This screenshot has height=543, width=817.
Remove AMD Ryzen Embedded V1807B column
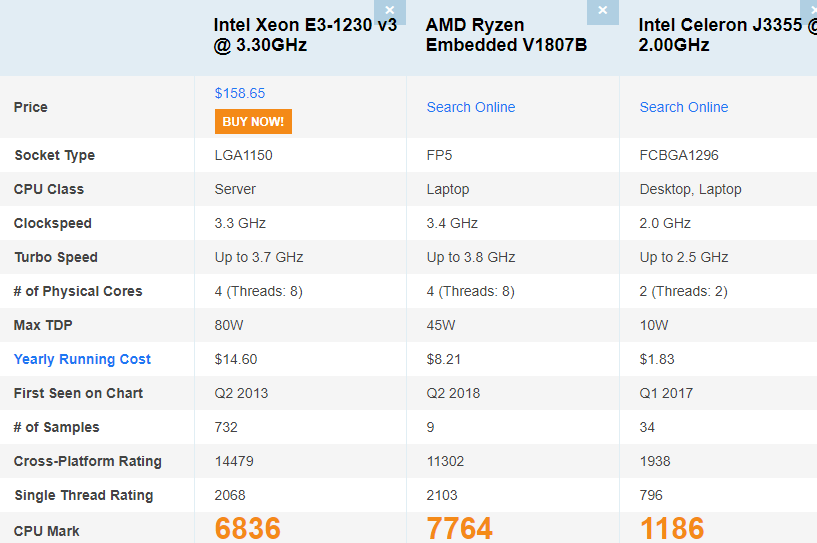coord(602,11)
